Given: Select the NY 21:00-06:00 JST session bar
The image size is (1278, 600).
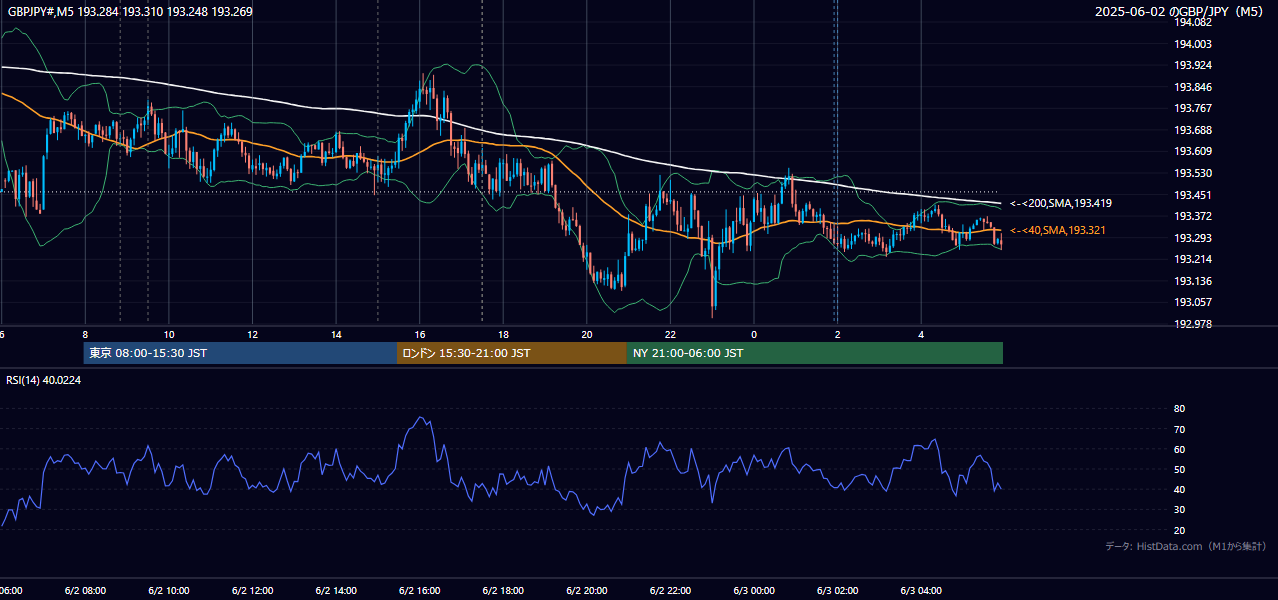Looking at the screenshot, I should (815, 353).
